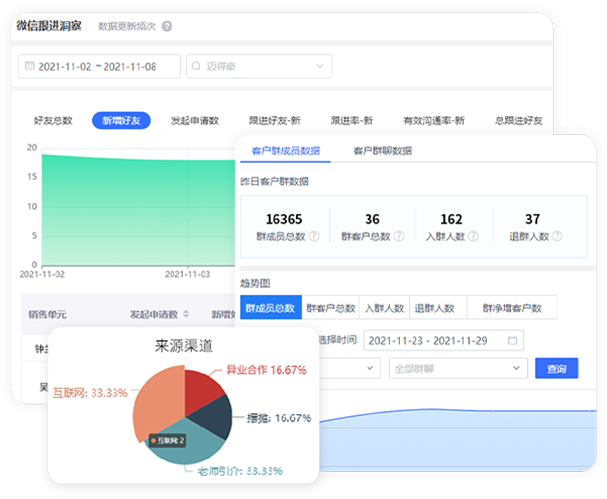
Task: Switch to the 跟进好友-新 tab
Action: [x=274, y=121]
